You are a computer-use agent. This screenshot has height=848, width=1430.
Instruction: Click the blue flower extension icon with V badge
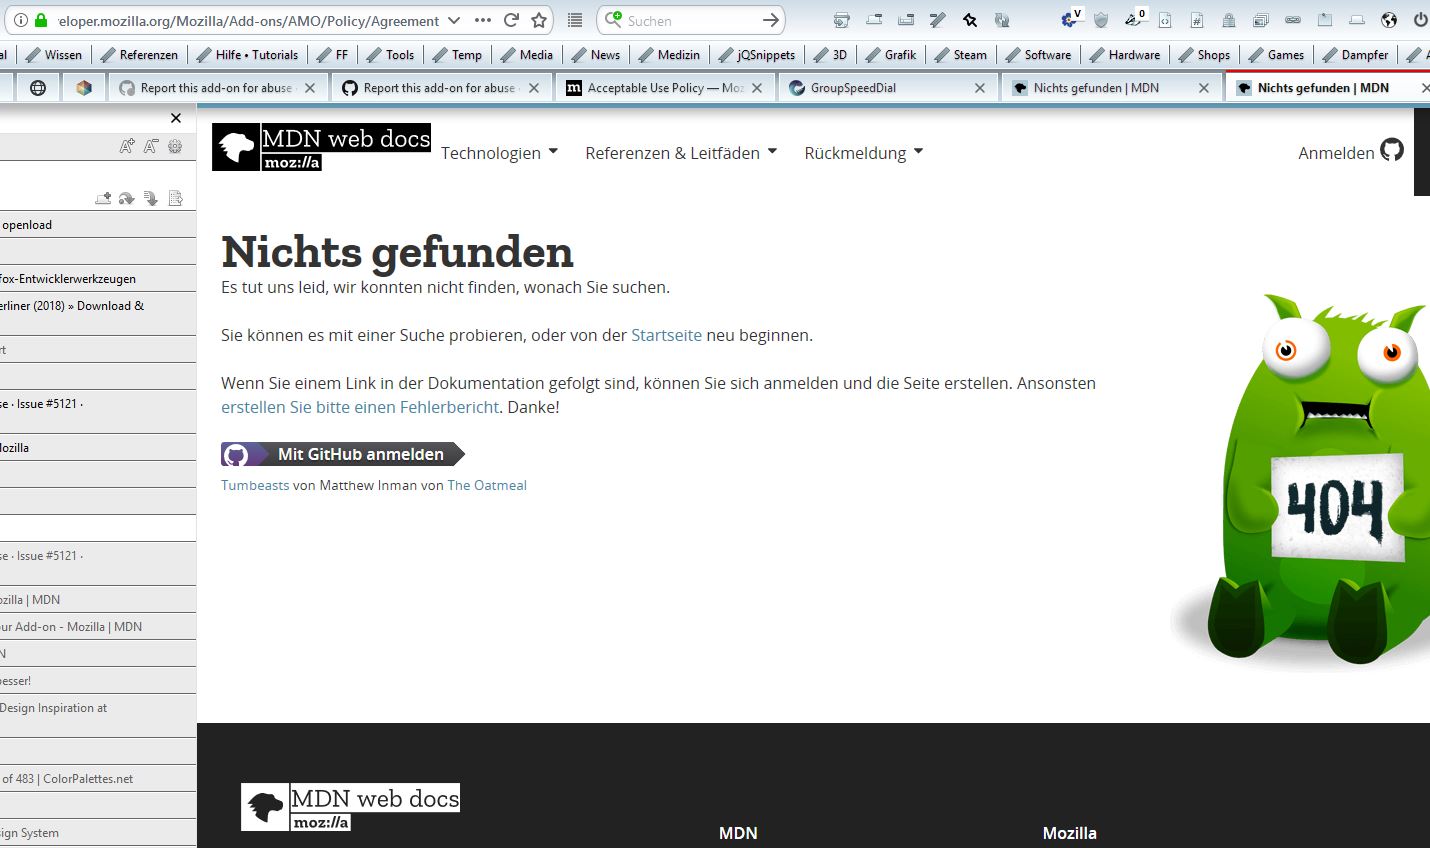[1069, 19]
